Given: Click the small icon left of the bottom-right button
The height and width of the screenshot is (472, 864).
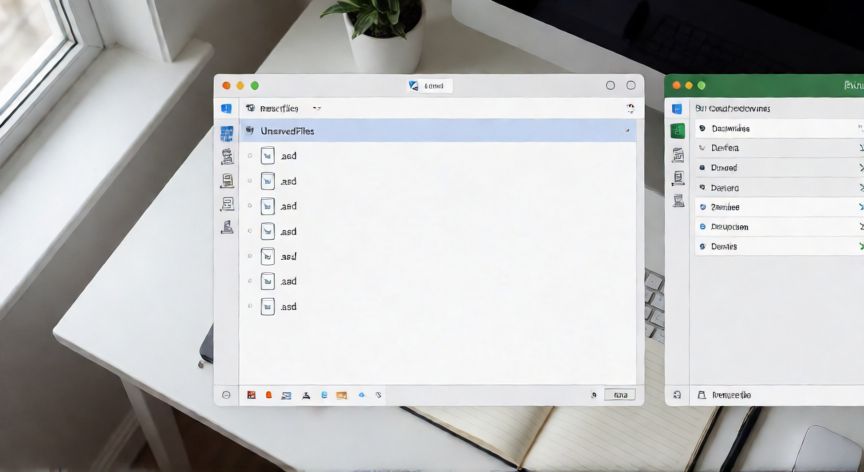Looking at the screenshot, I should pyautogui.click(x=593, y=395).
